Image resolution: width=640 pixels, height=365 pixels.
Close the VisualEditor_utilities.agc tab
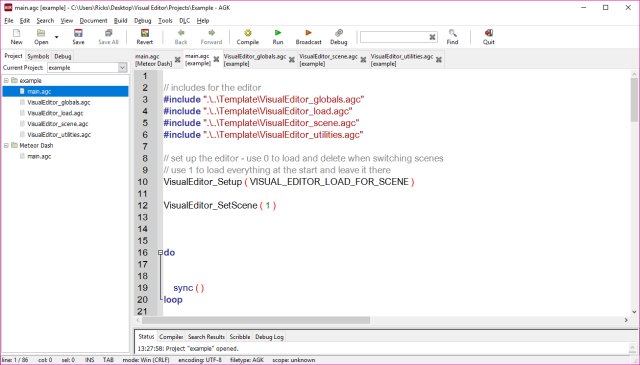coord(439,60)
